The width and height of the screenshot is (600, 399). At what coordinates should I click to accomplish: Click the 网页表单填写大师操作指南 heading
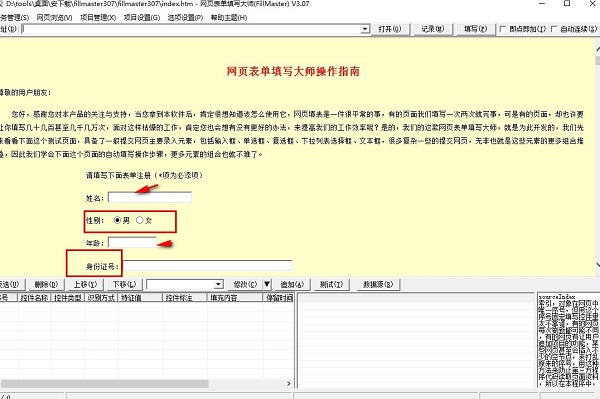click(293, 71)
